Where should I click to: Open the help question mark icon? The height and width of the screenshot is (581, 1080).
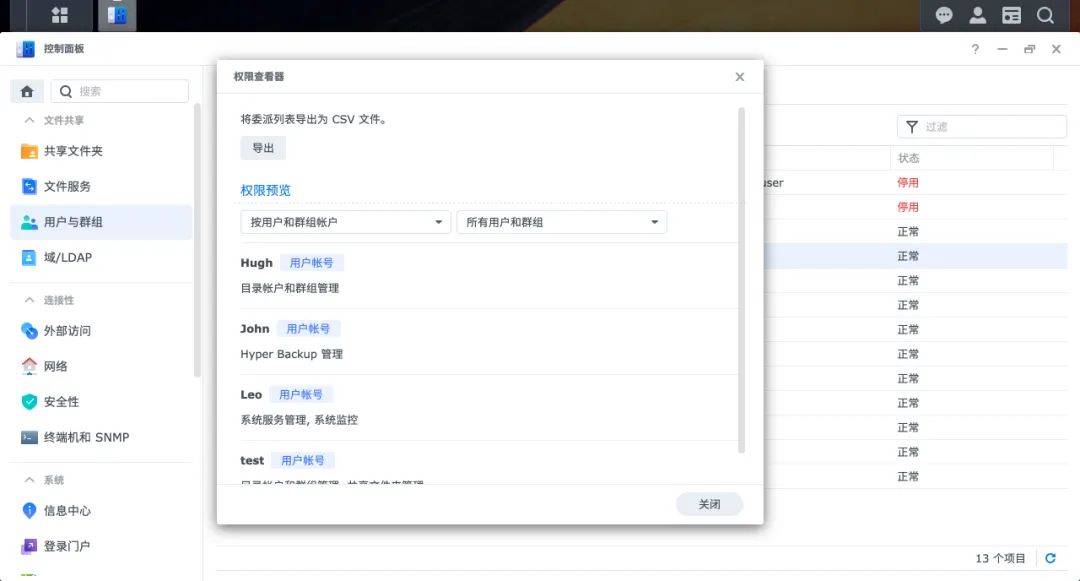click(975, 49)
